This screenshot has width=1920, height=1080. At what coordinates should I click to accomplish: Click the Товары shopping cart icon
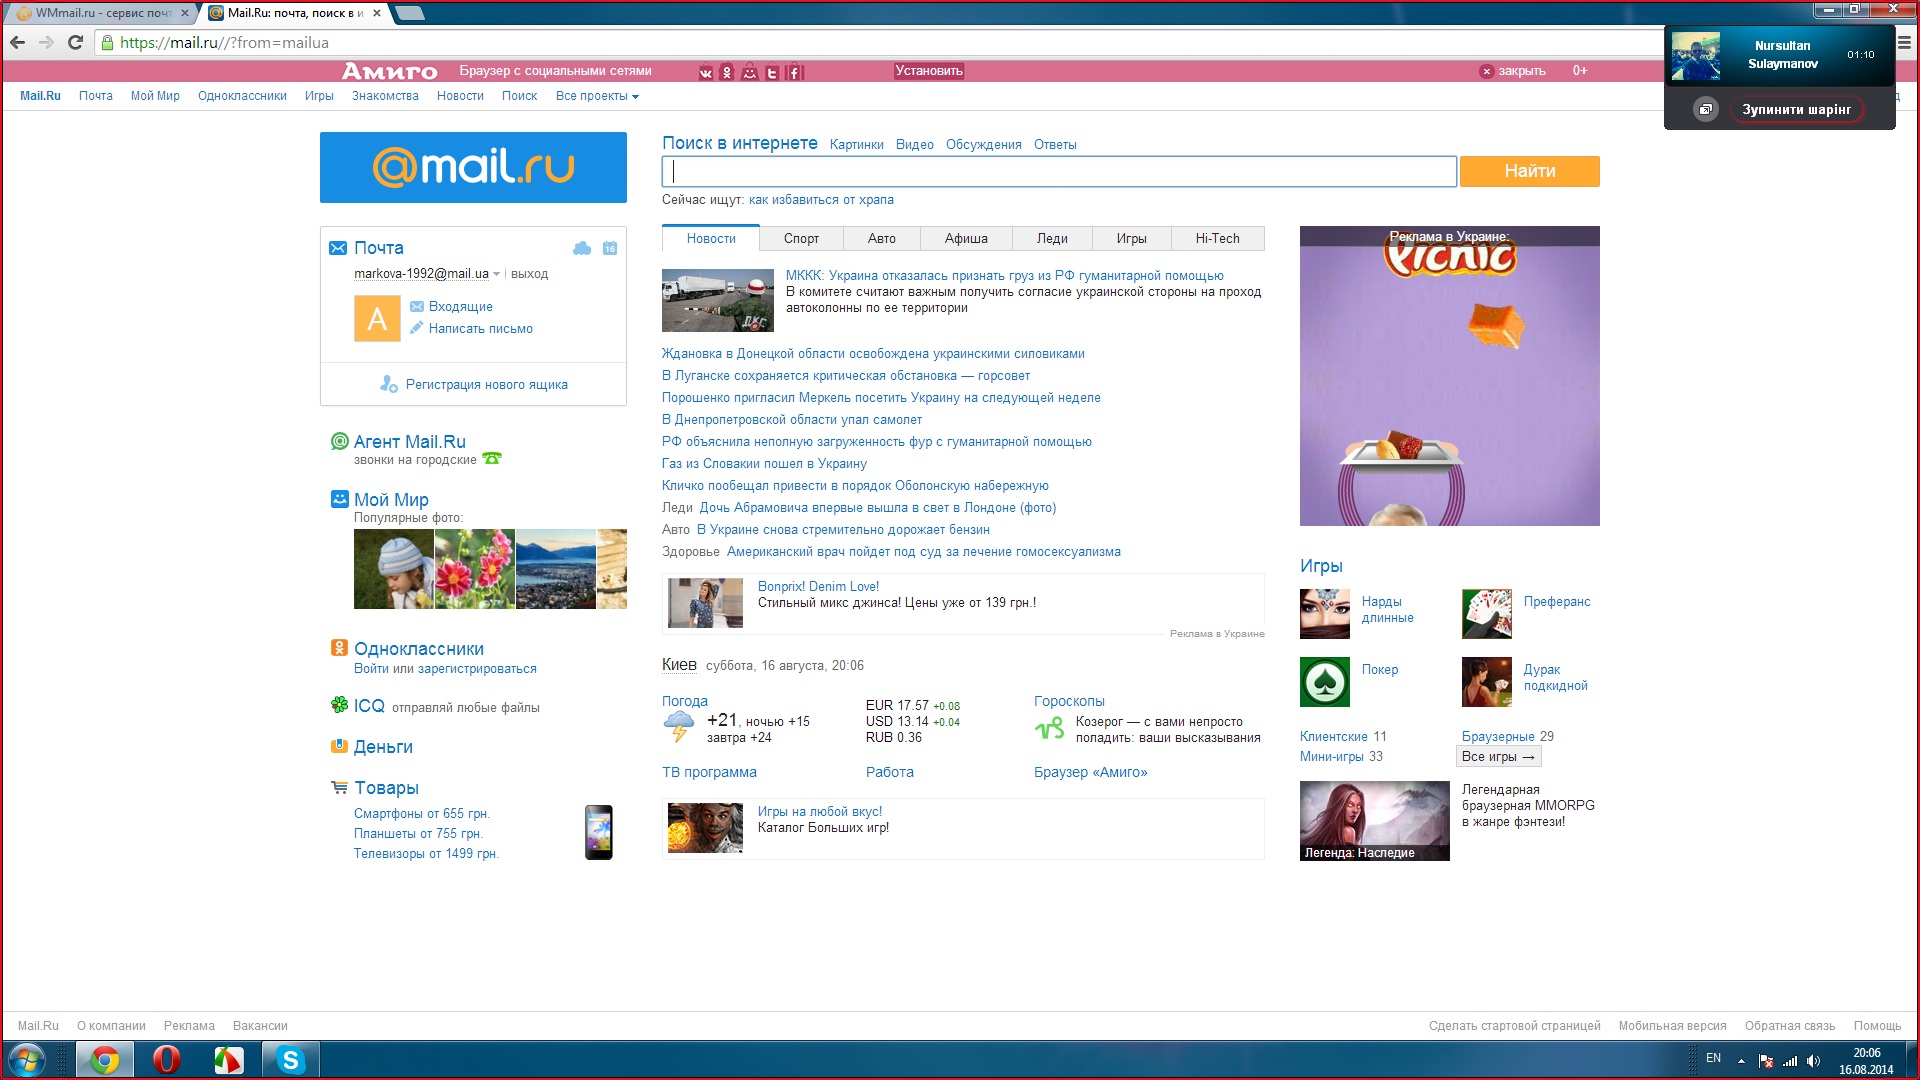[x=340, y=787]
